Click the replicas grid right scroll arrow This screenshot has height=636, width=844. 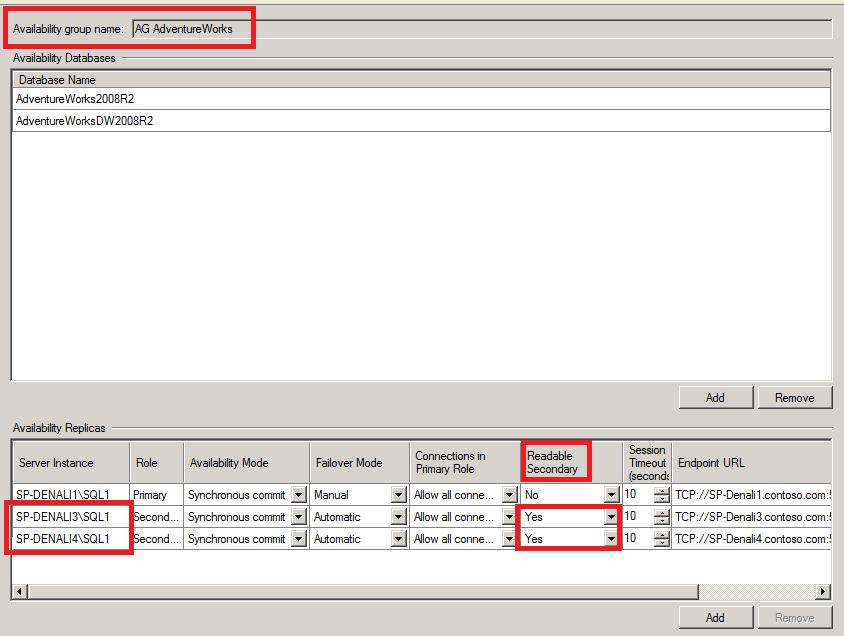tap(823, 591)
